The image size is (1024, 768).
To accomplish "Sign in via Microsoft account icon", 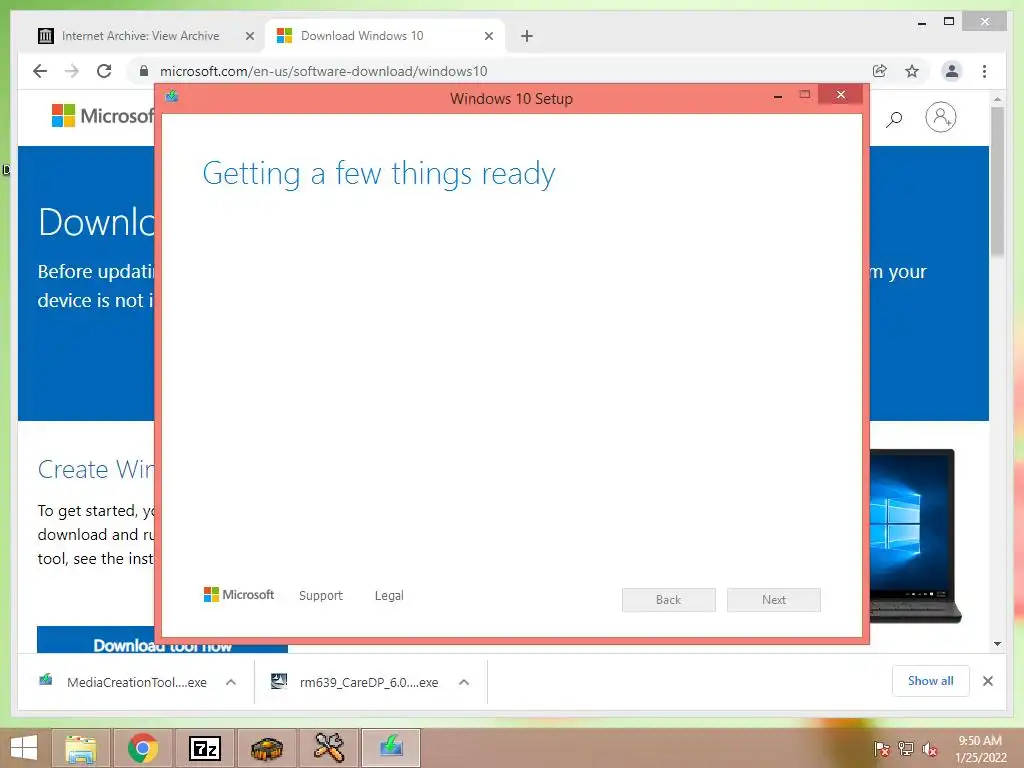I will click(x=940, y=118).
